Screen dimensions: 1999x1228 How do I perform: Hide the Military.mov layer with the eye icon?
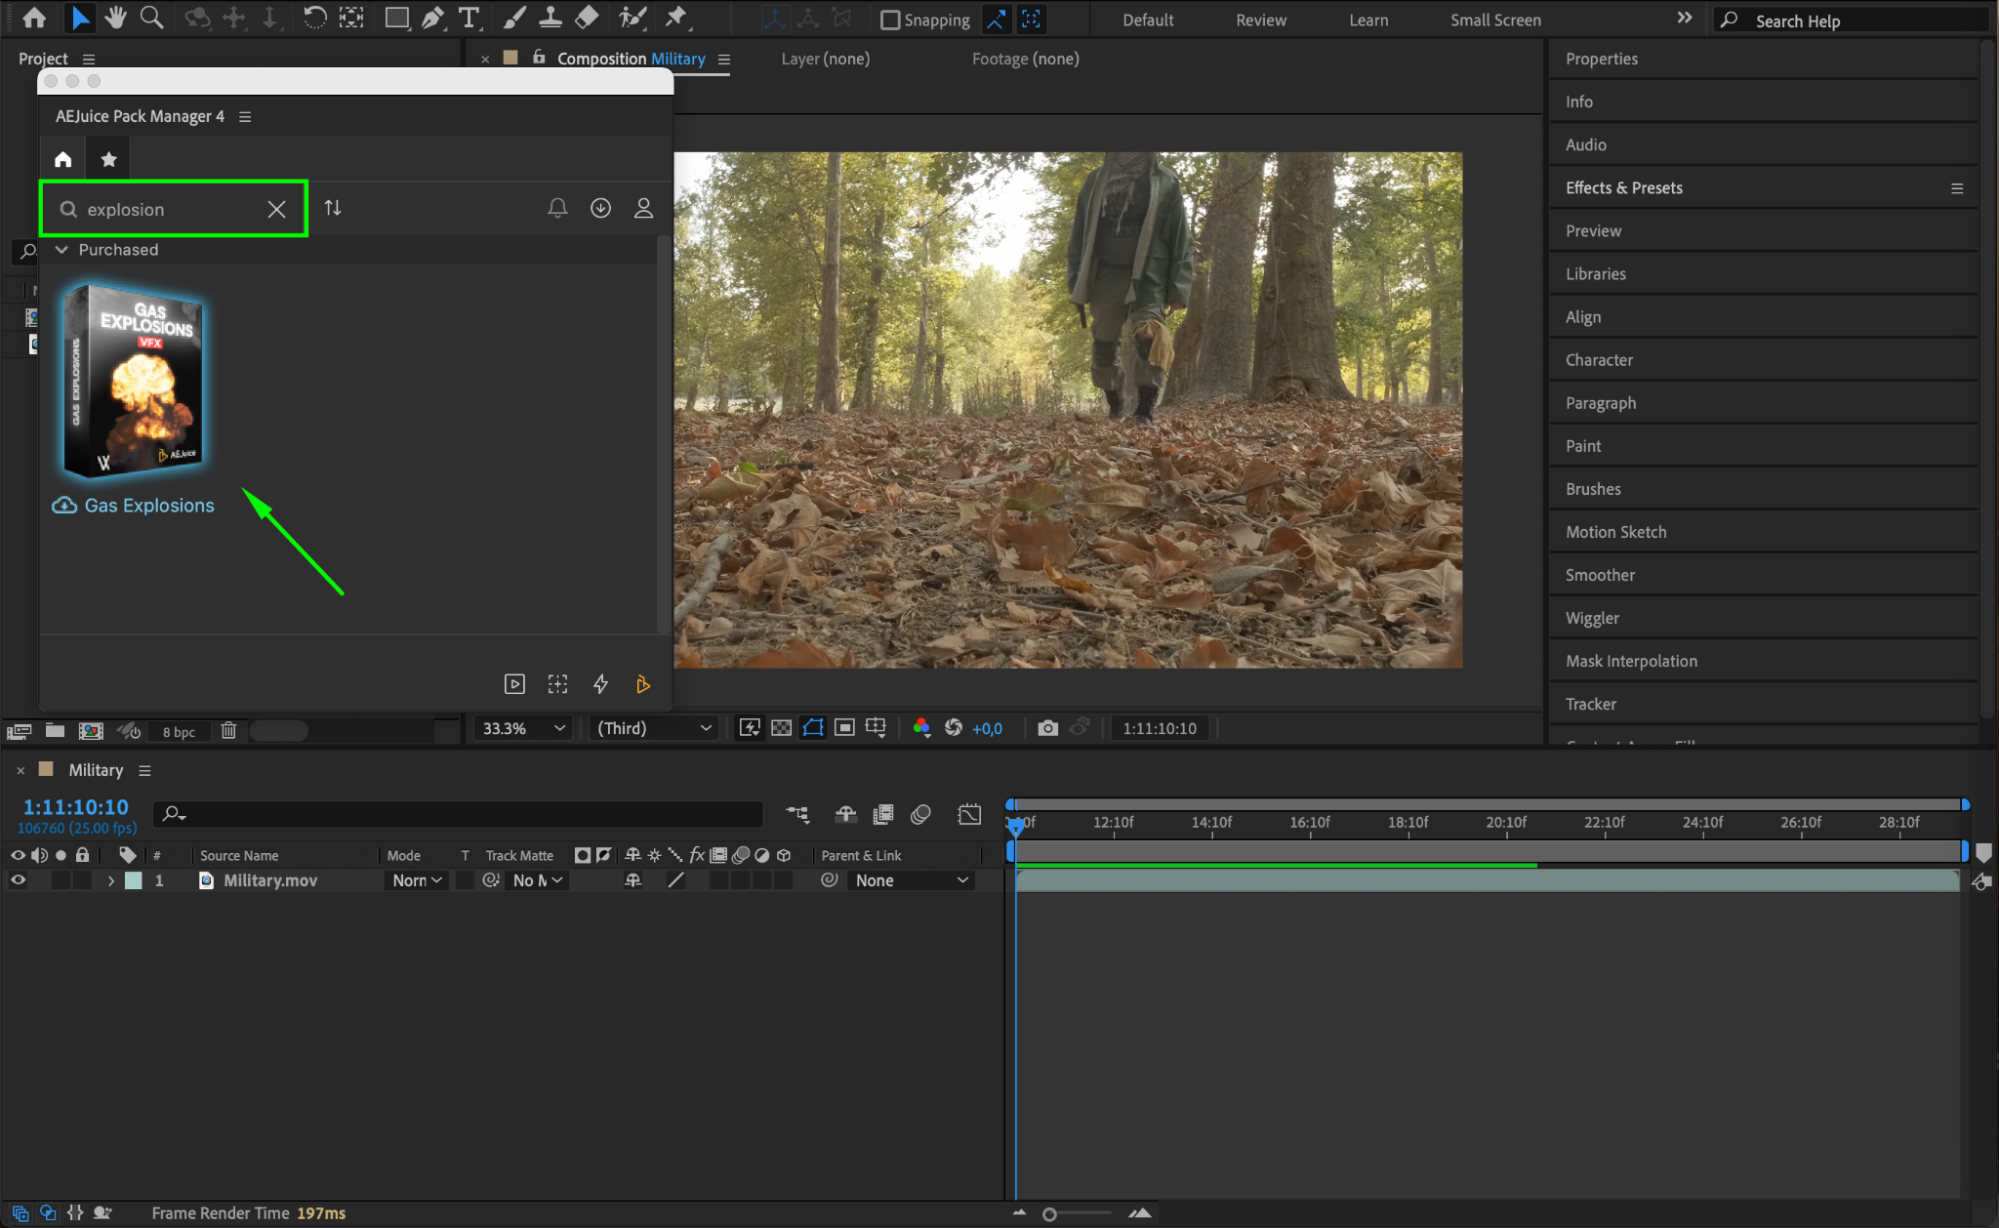[x=17, y=880]
